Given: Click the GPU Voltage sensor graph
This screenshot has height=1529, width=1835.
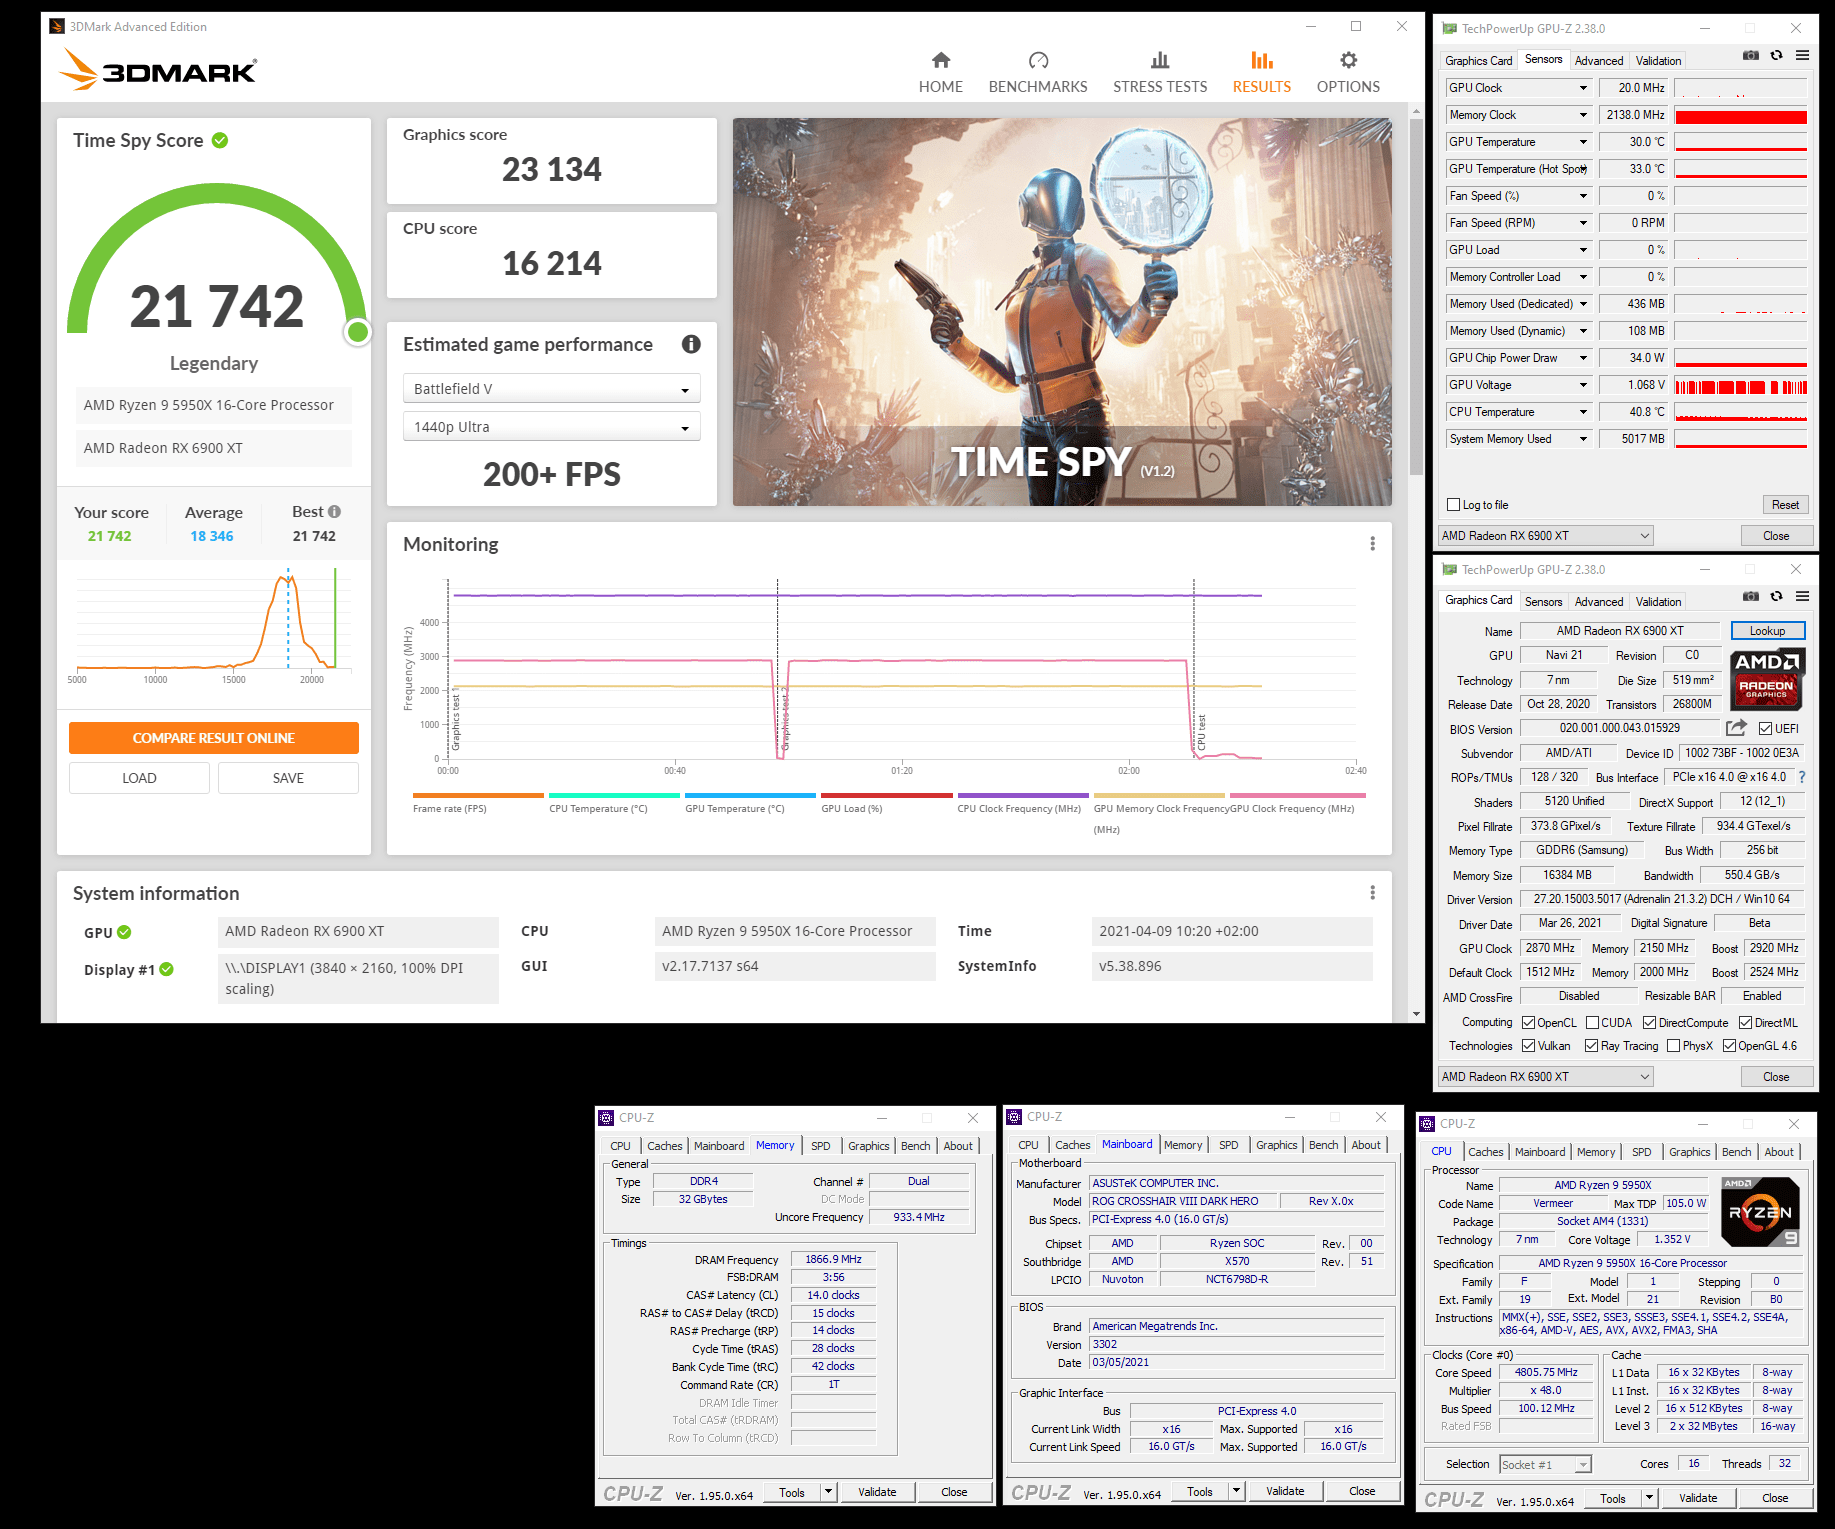Looking at the screenshot, I should tap(1741, 385).
